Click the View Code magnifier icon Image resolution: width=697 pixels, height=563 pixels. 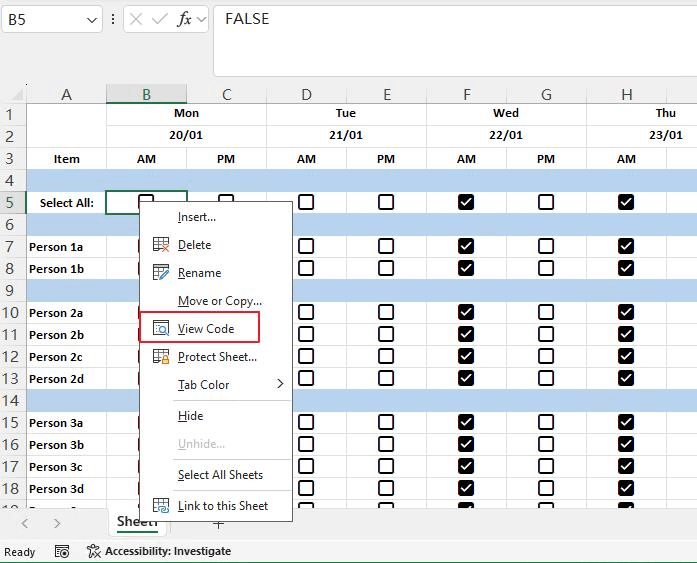[161, 328]
